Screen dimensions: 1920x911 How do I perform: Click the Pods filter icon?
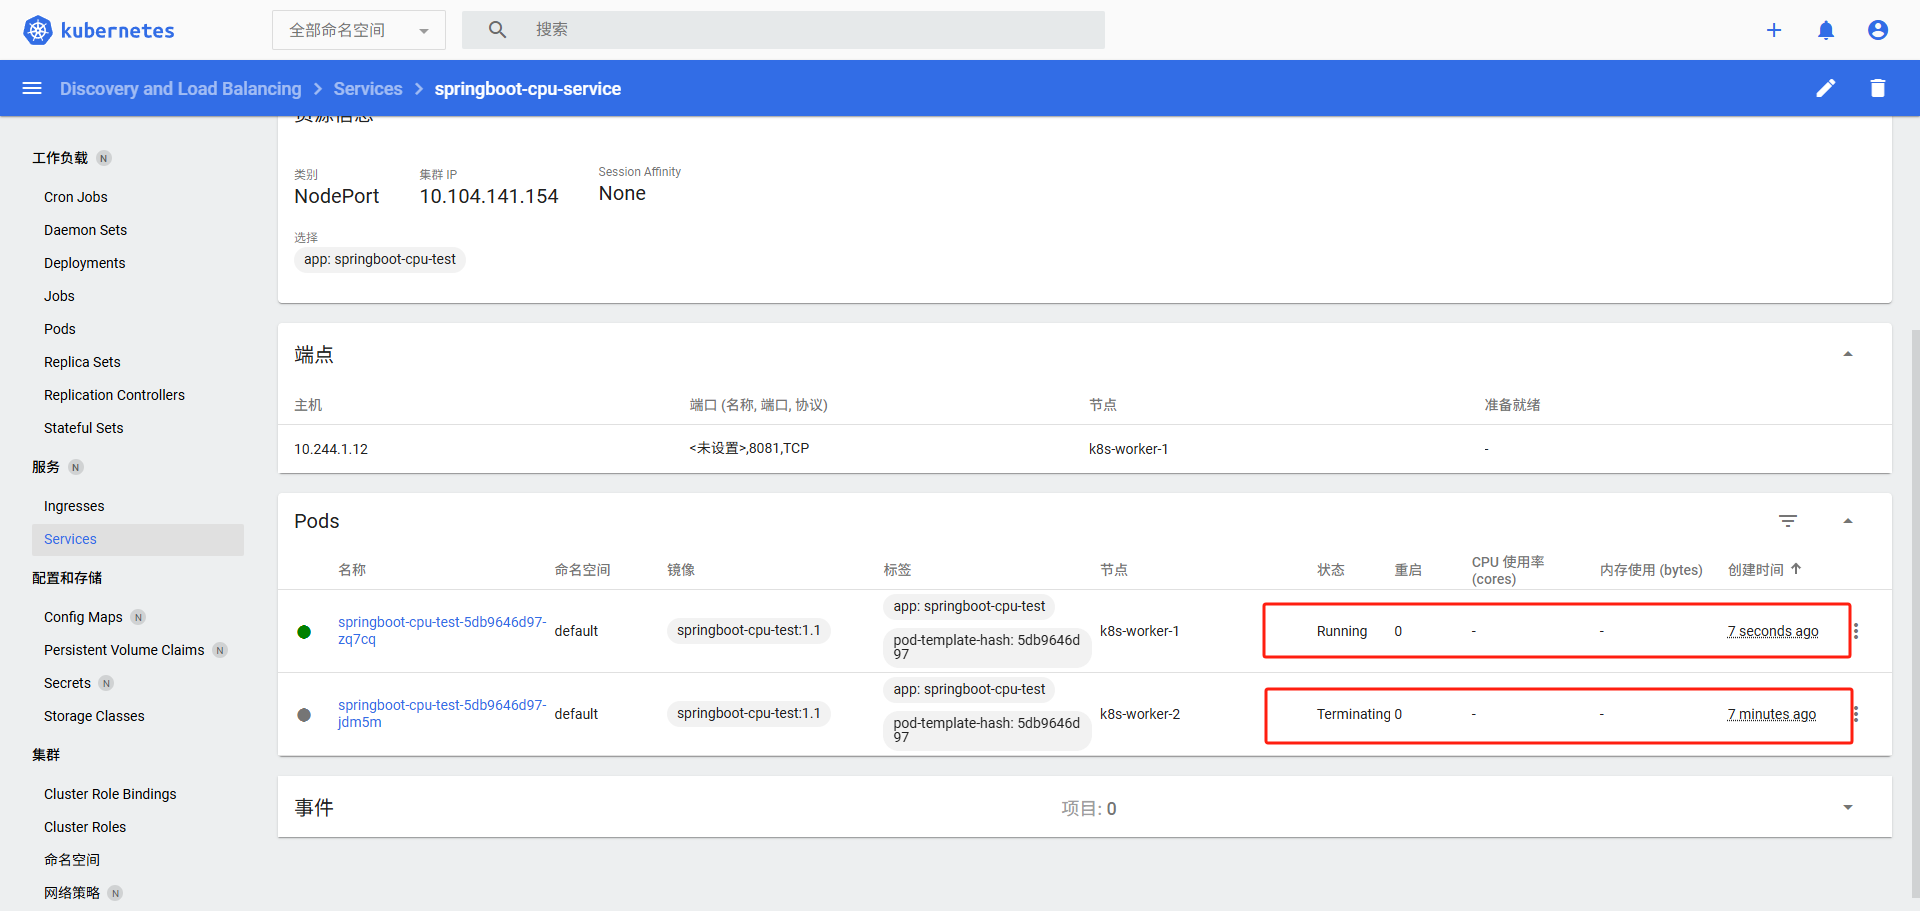(x=1788, y=521)
